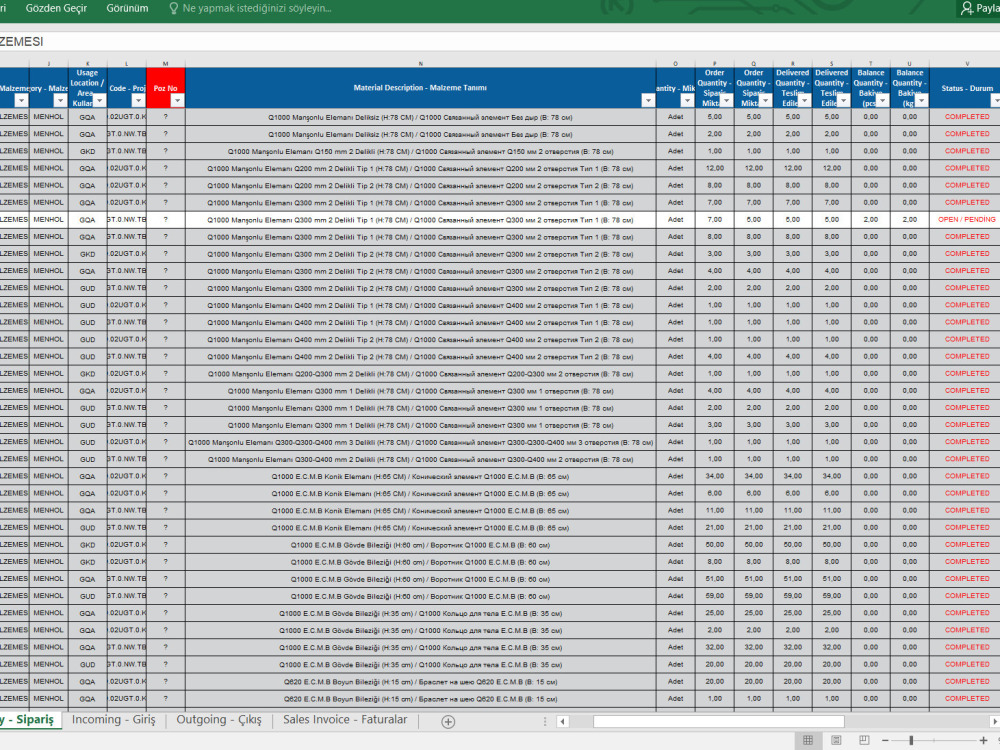
Task: Click the zoom in plus icon
Action: point(983,740)
